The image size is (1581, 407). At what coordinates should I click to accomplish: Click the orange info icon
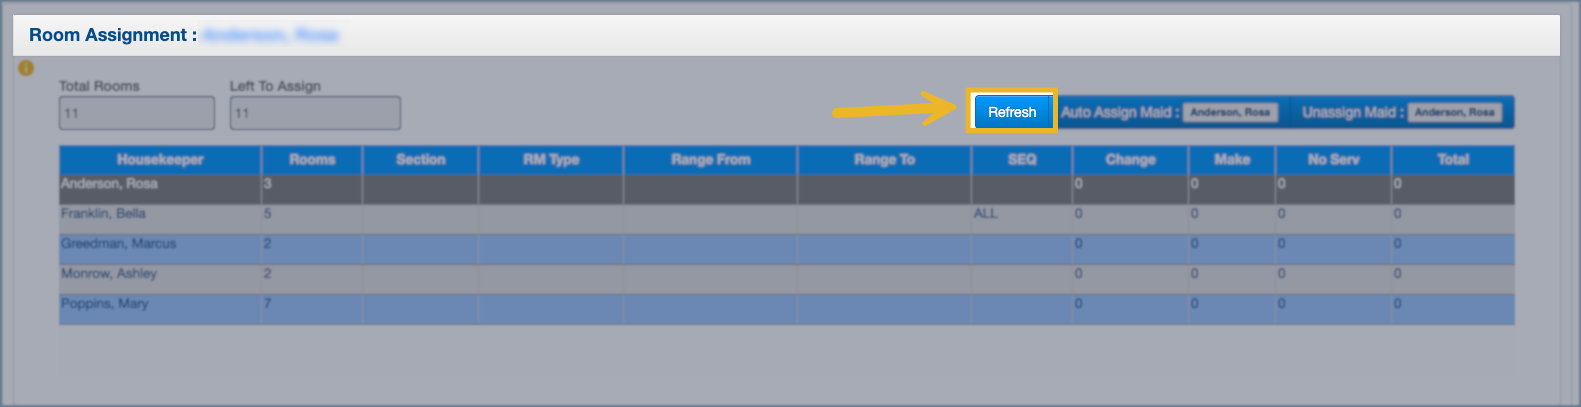coord(26,68)
